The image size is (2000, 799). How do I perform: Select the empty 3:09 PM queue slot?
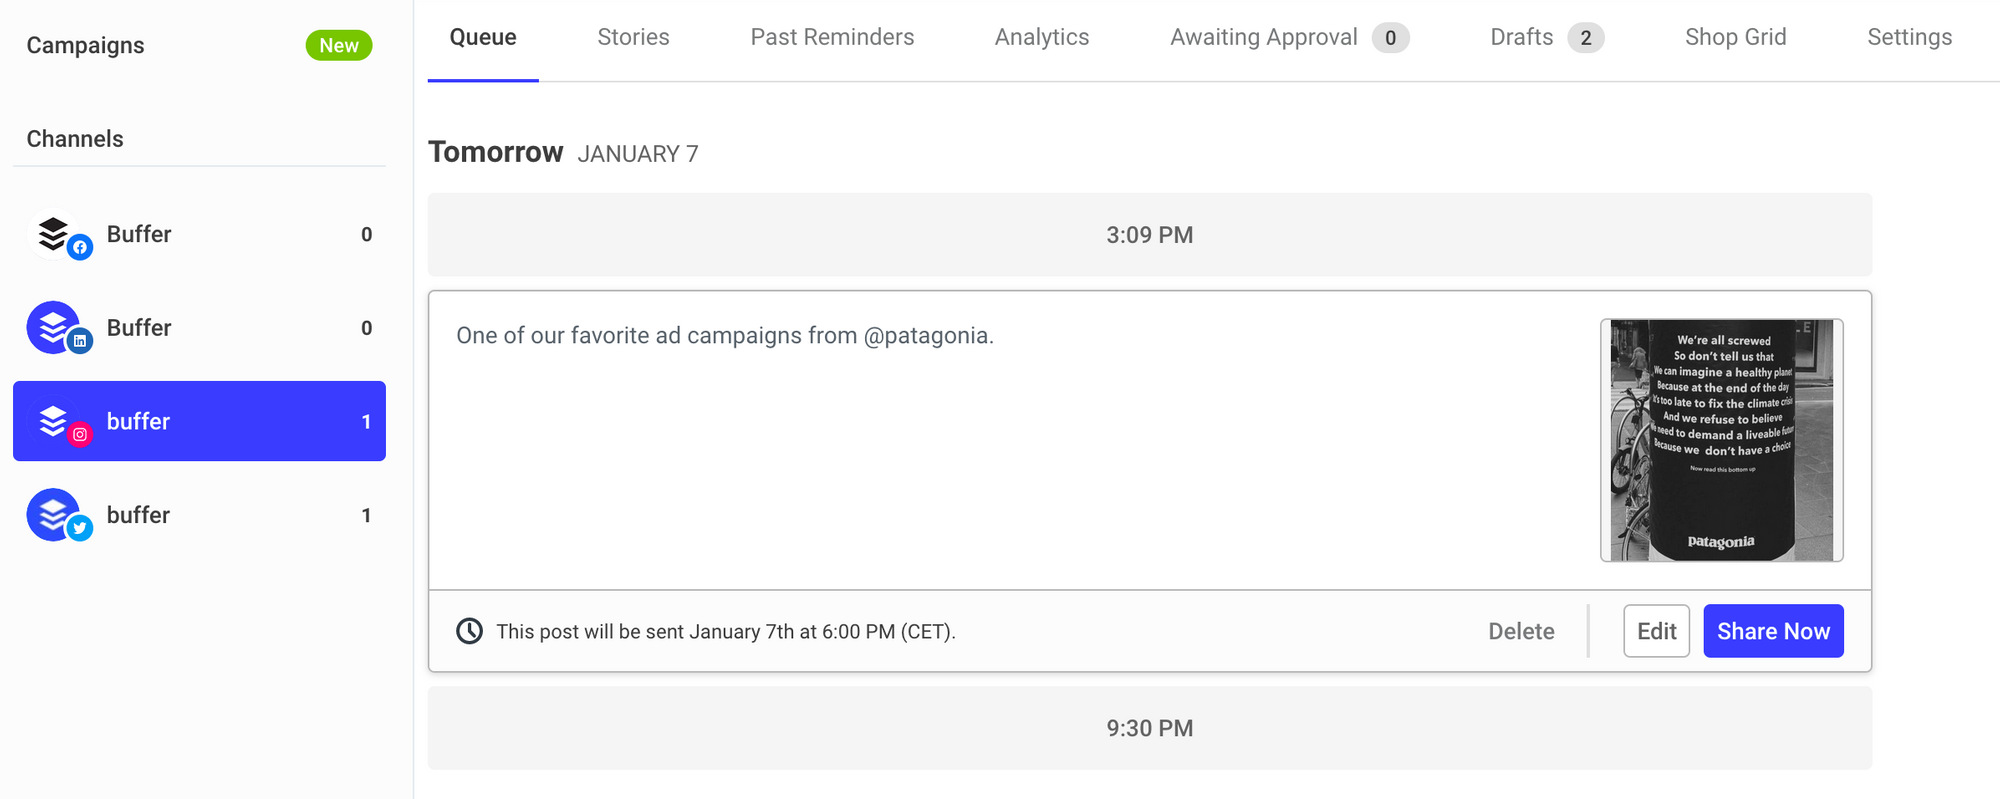tap(1149, 235)
